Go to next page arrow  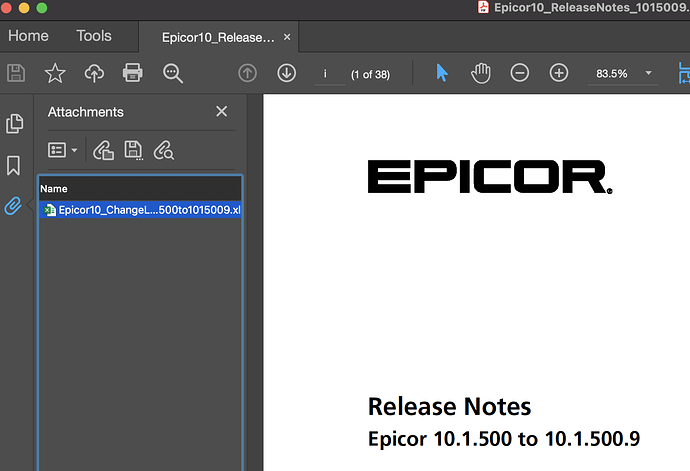tap(286, 73)
